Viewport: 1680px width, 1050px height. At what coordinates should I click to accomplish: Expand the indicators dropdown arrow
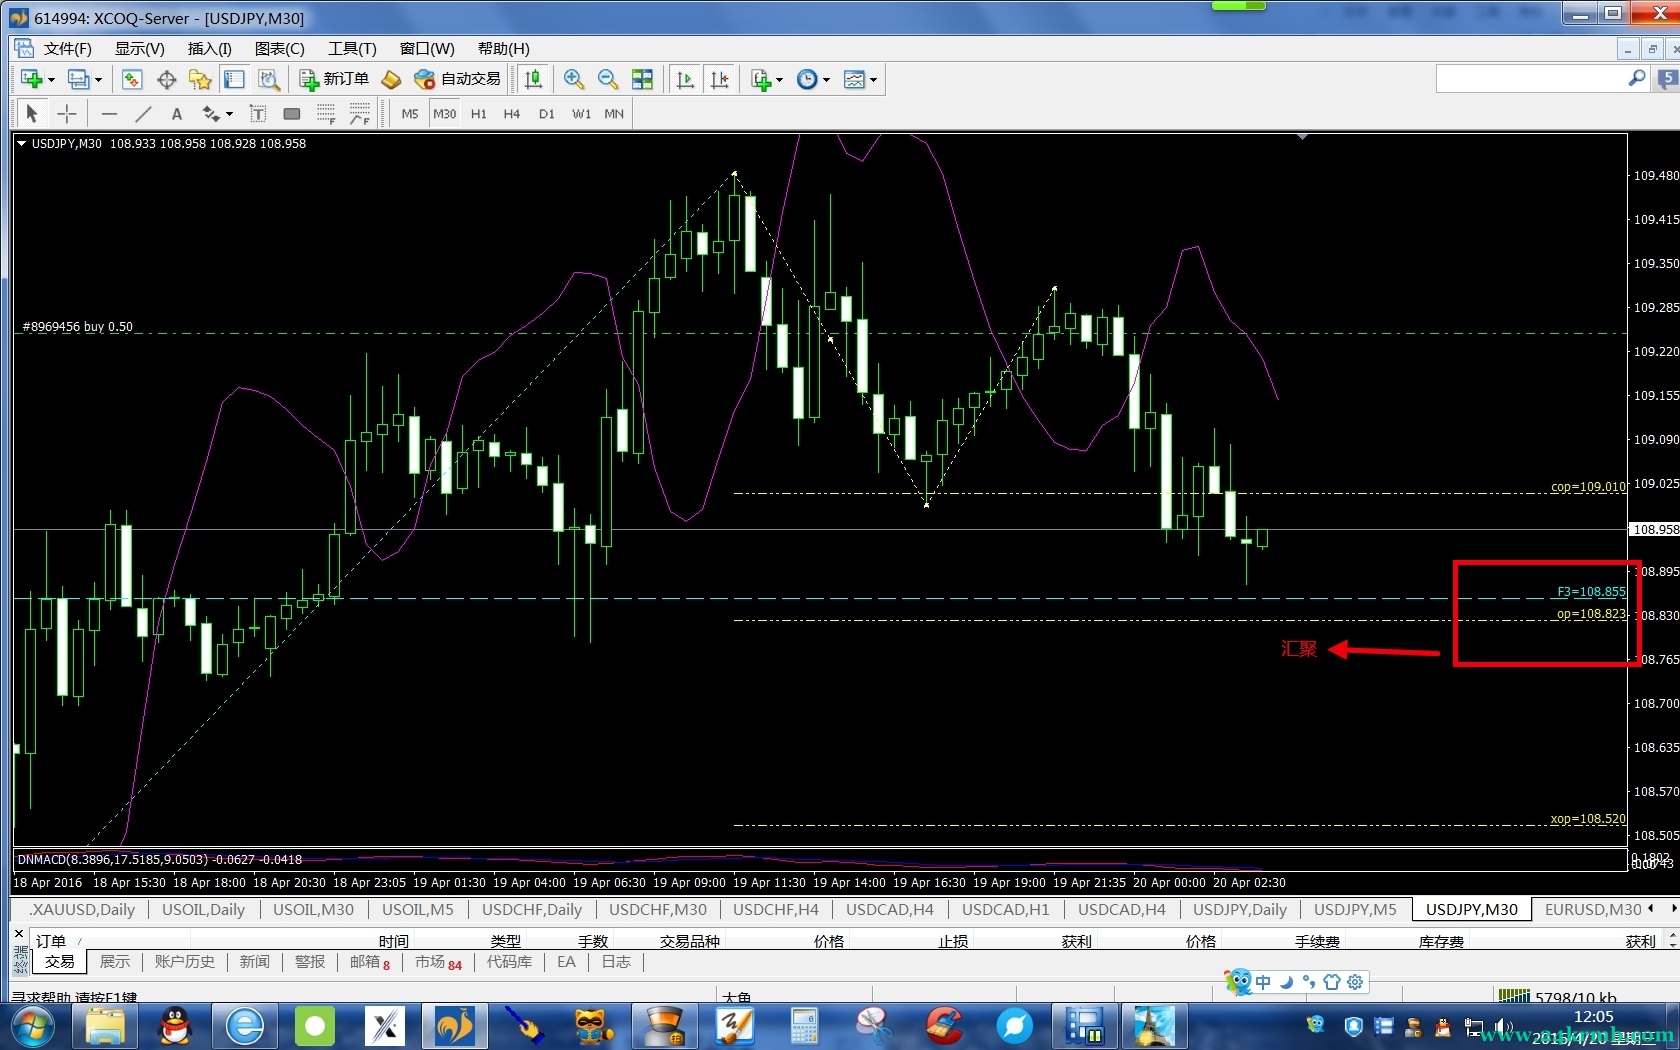[x=779, y=80]
